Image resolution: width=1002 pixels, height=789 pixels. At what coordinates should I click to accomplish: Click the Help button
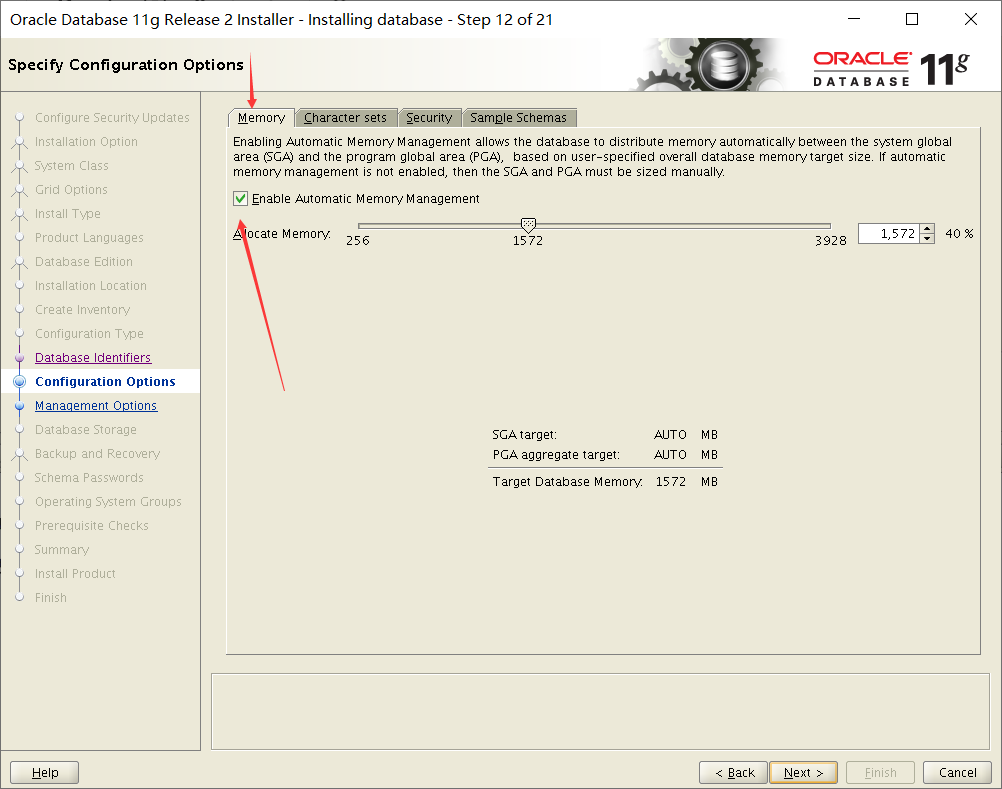coord(45,772)
